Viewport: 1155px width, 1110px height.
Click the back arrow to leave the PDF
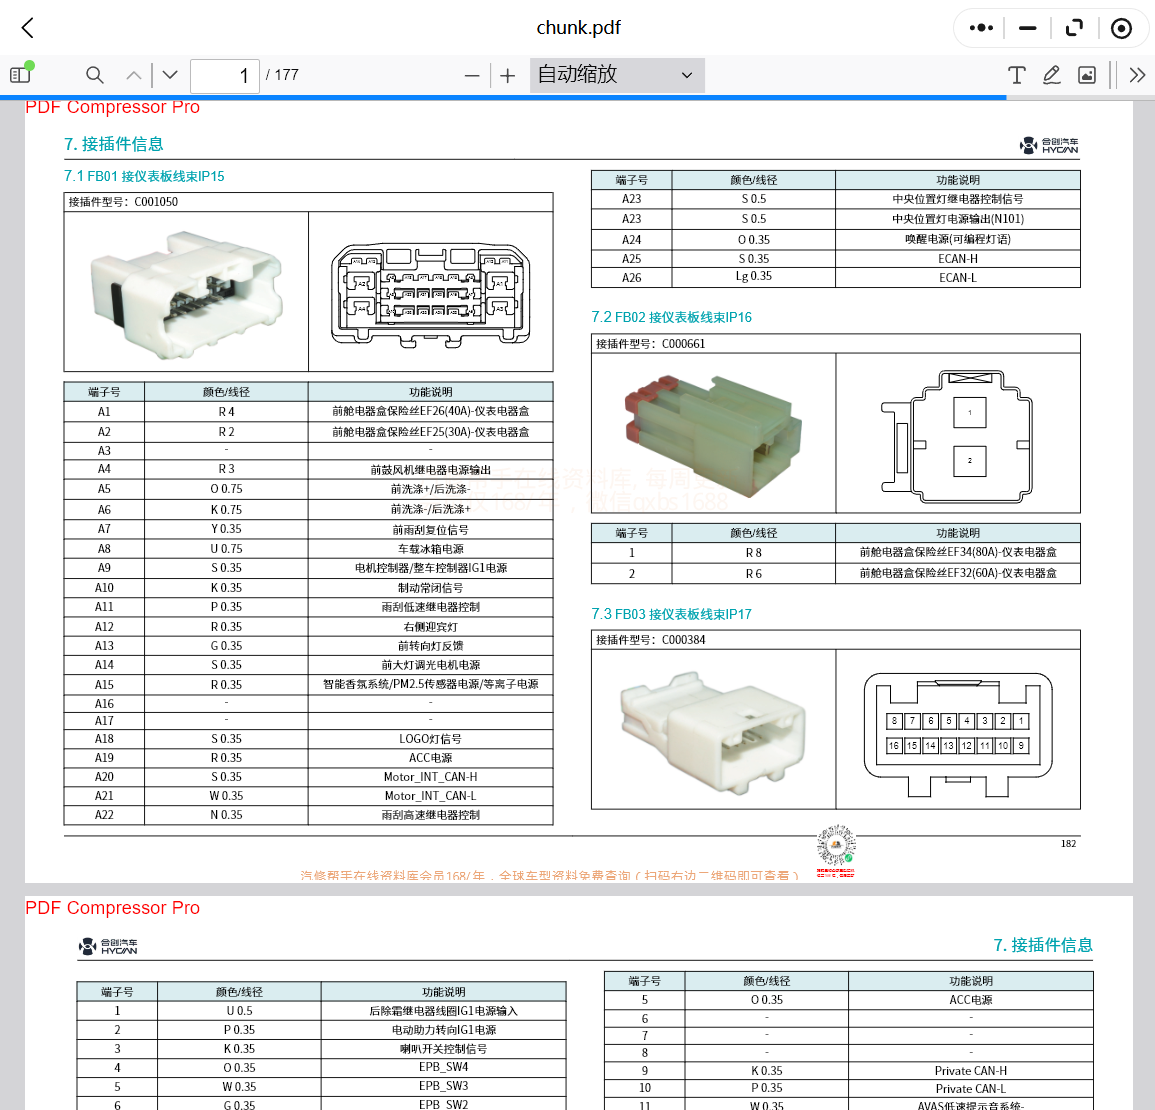[x=27, y=28]
